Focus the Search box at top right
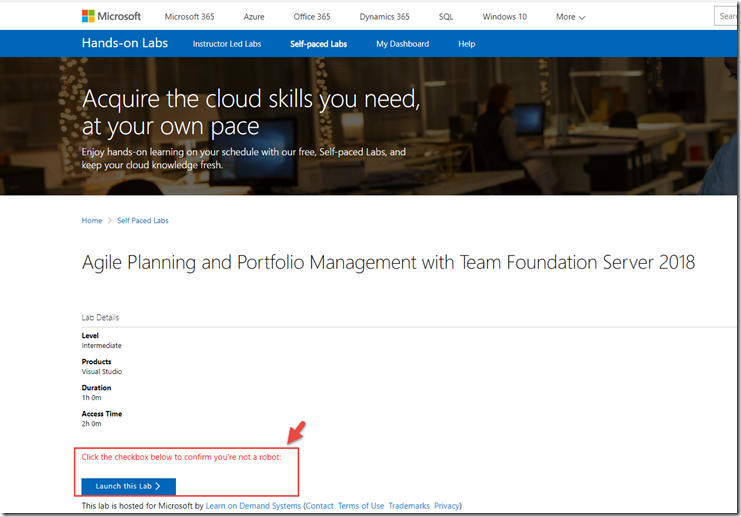Viewport: 741px width, 517px height. pyautogui.click(x=725, y=16)
